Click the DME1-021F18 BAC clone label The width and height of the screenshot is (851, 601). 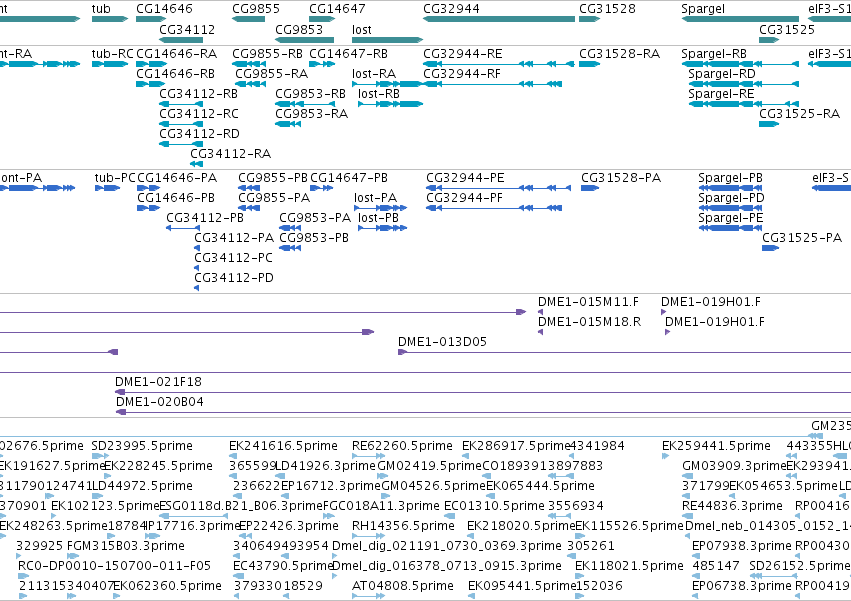tap(158, 382)
